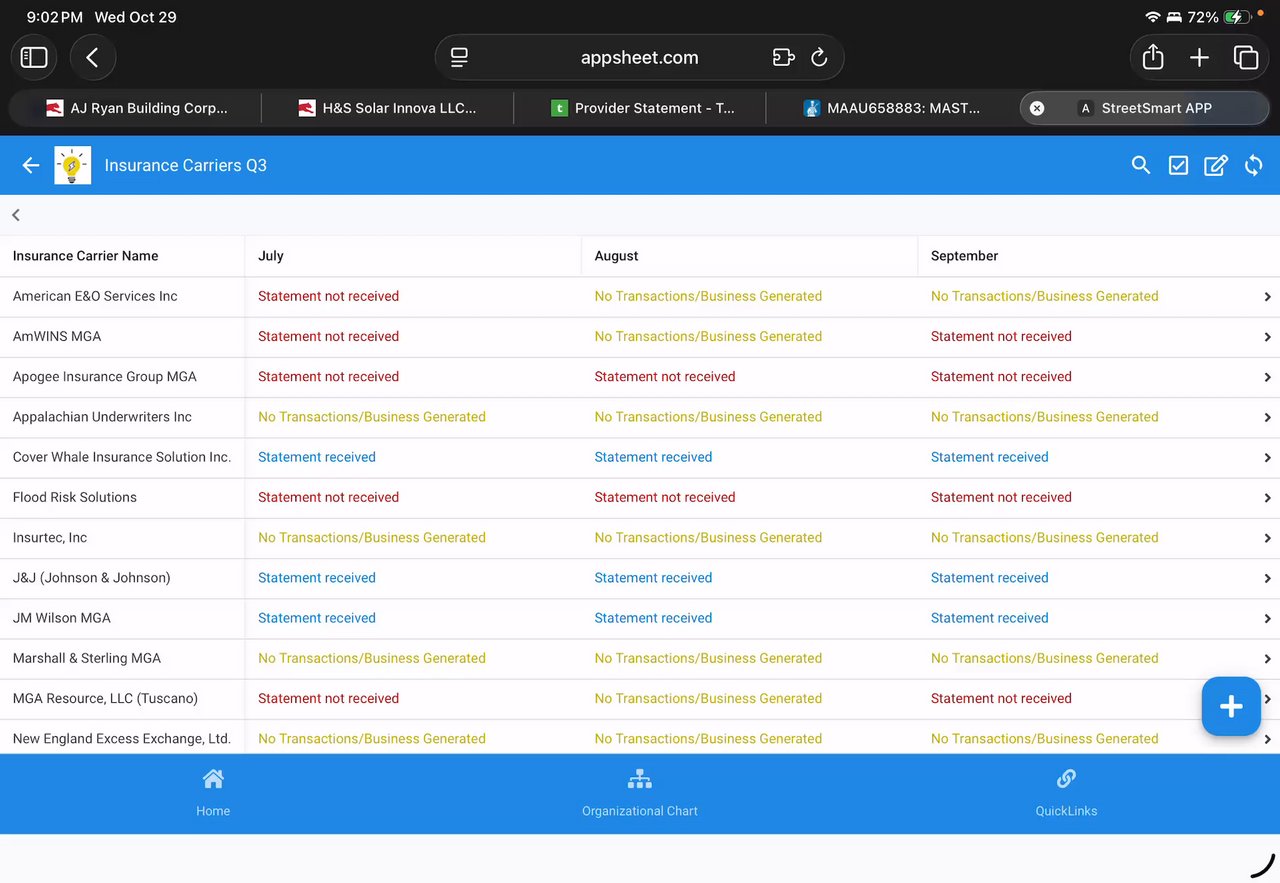Image resolution: width=1280 pixels, height=883 pixels.
Task: Go to Home in the bottom navigation
Action: point(213,793)
